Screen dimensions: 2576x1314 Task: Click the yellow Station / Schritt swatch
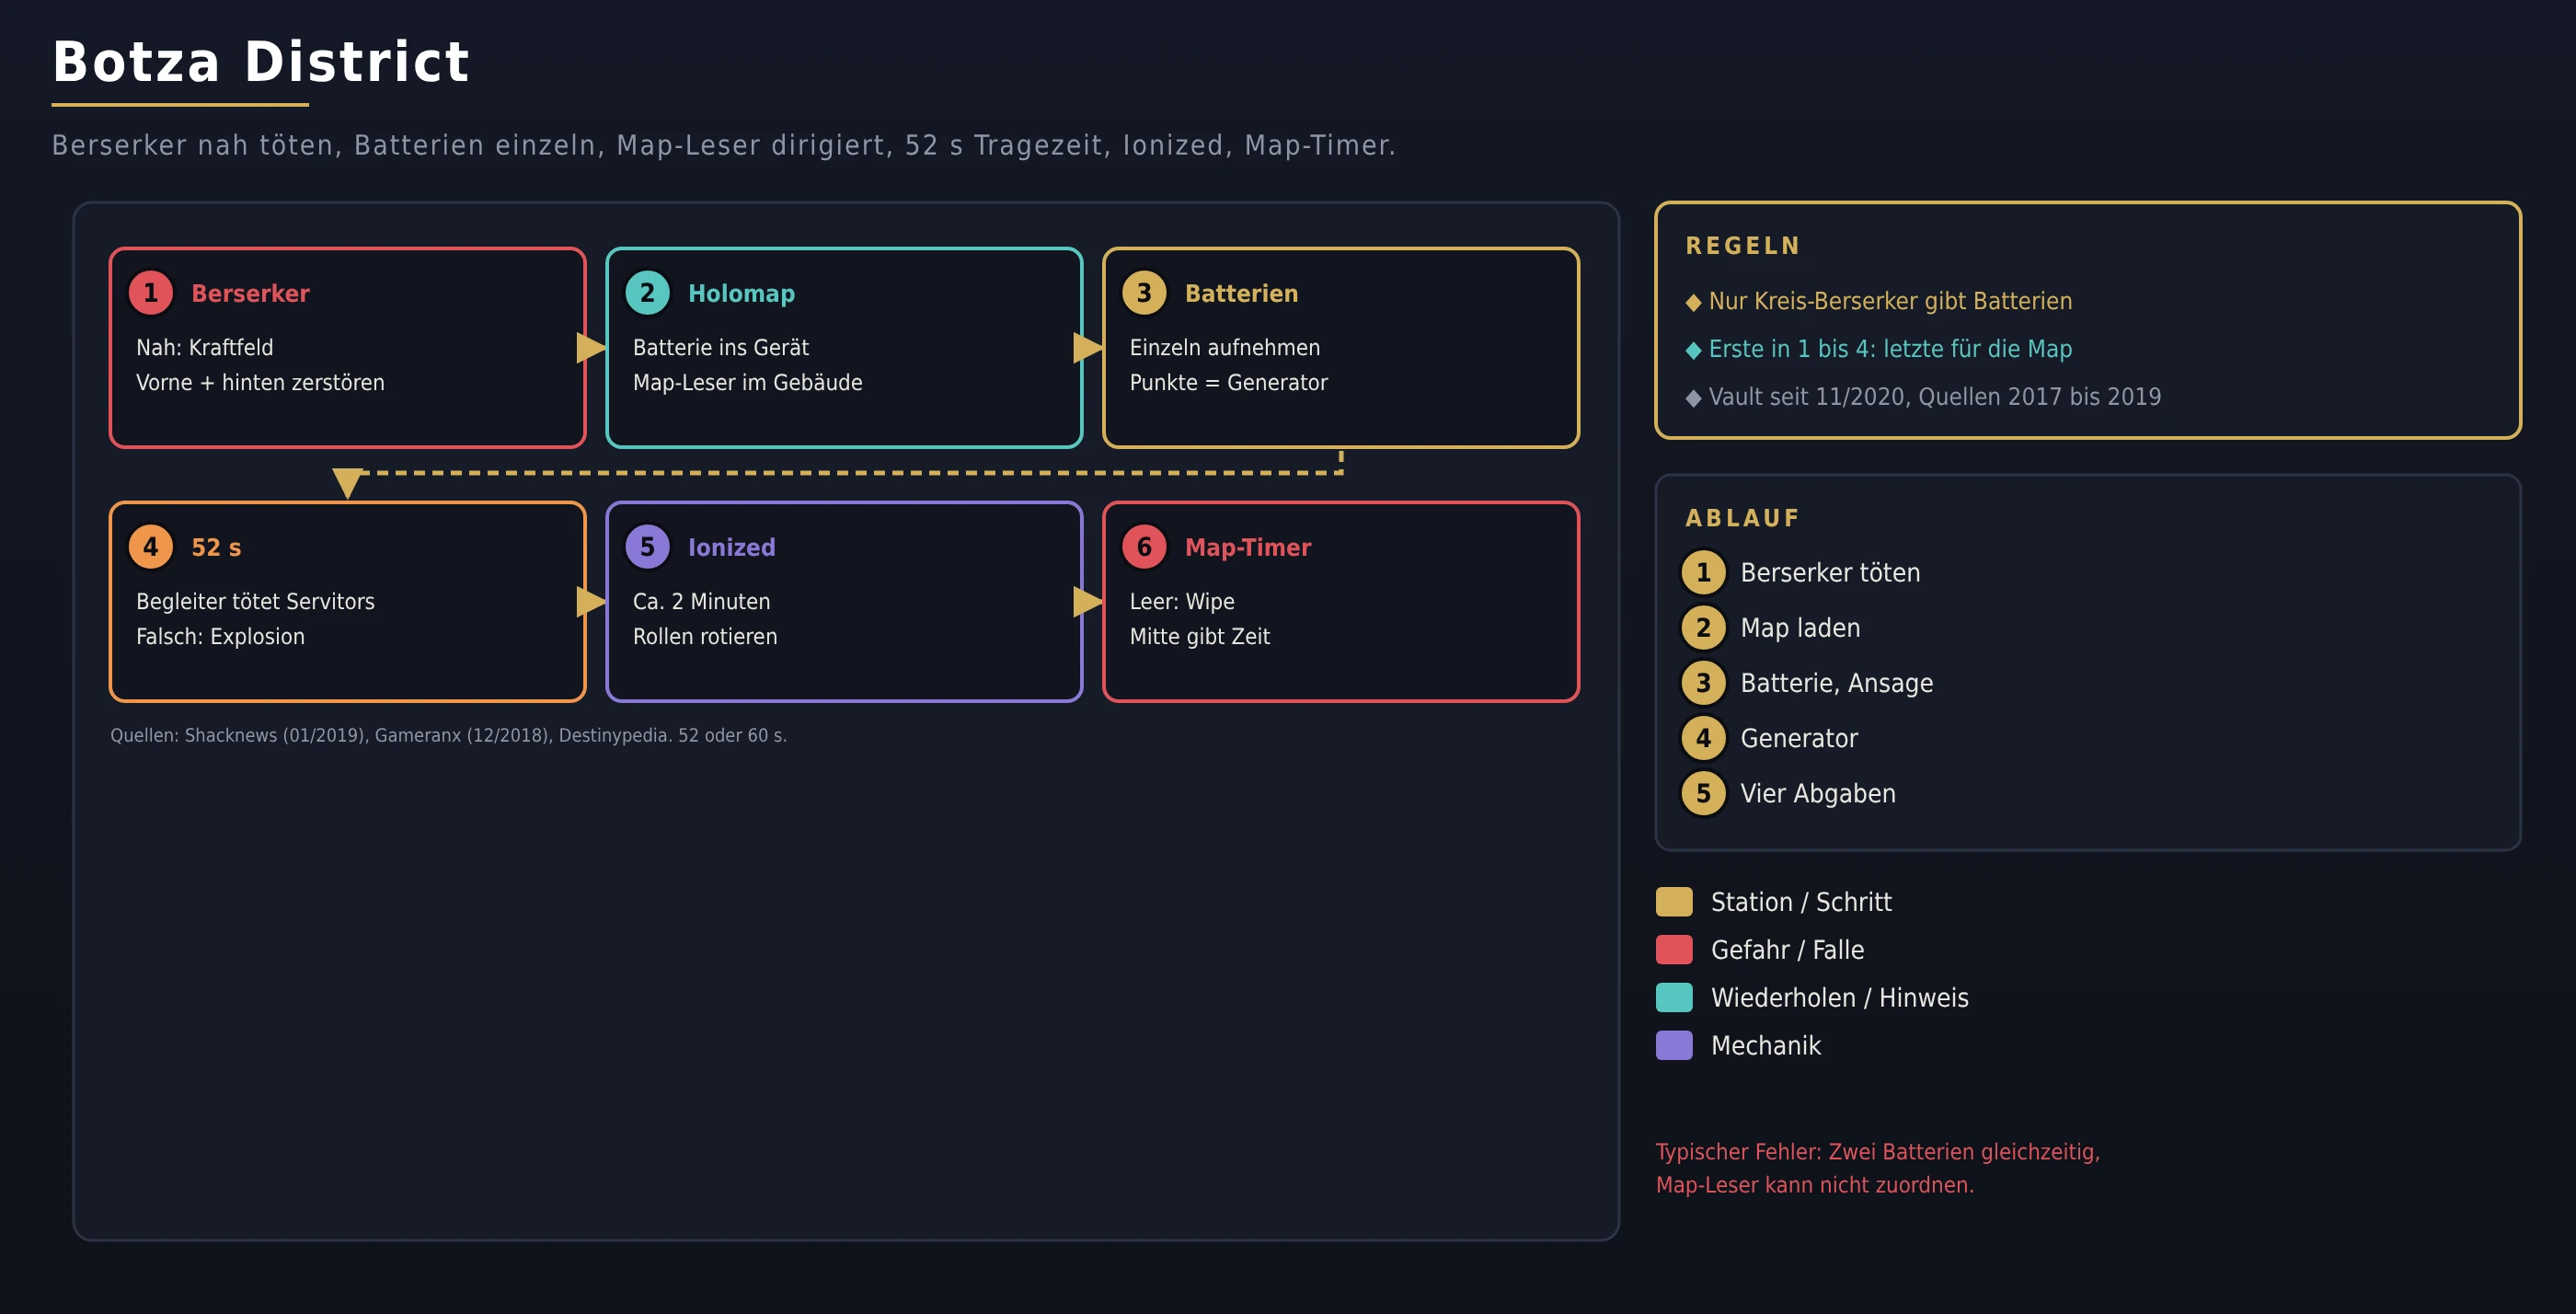tap(1674, 902)
